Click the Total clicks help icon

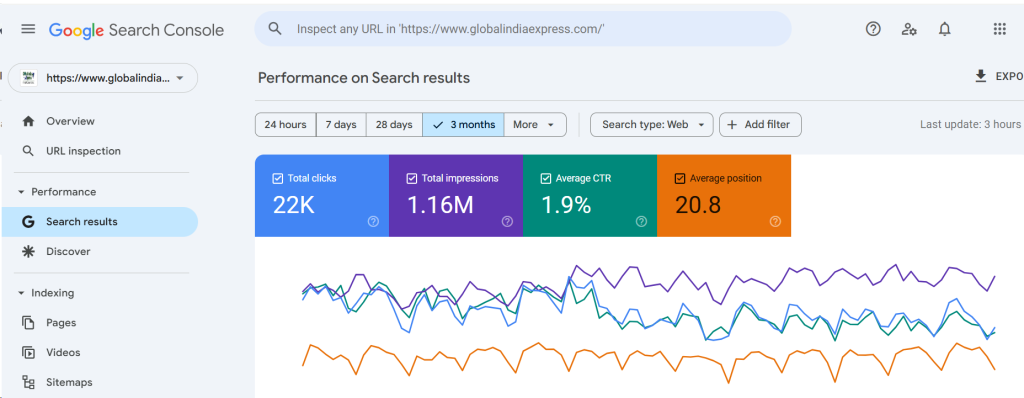coord(373,222)
